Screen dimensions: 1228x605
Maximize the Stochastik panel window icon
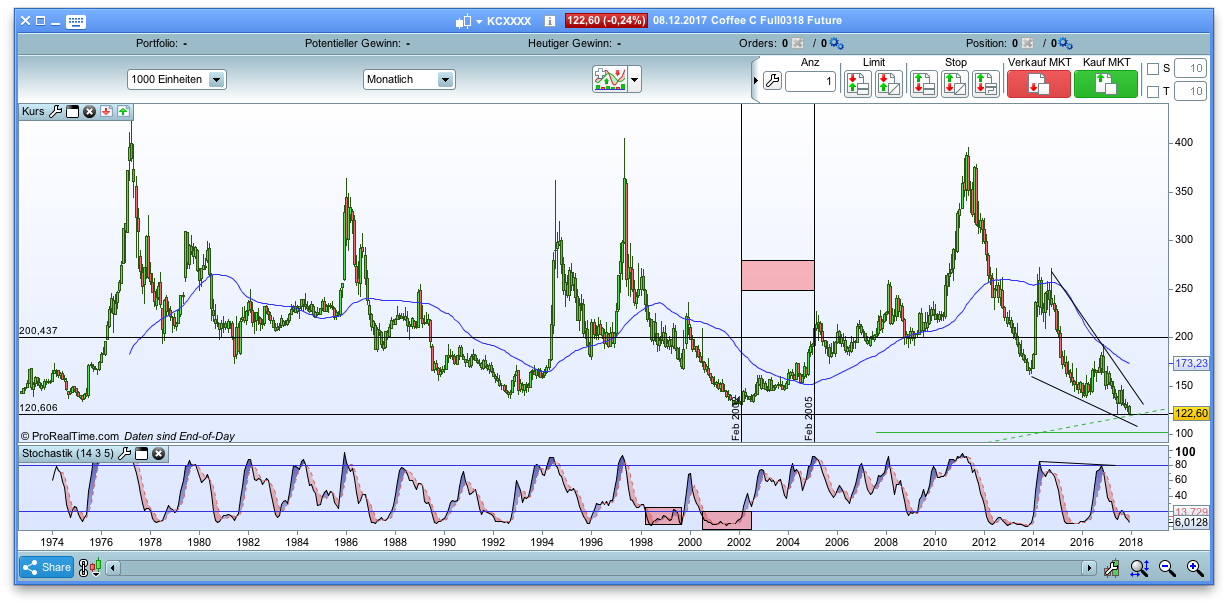click(x=142, y=454)
